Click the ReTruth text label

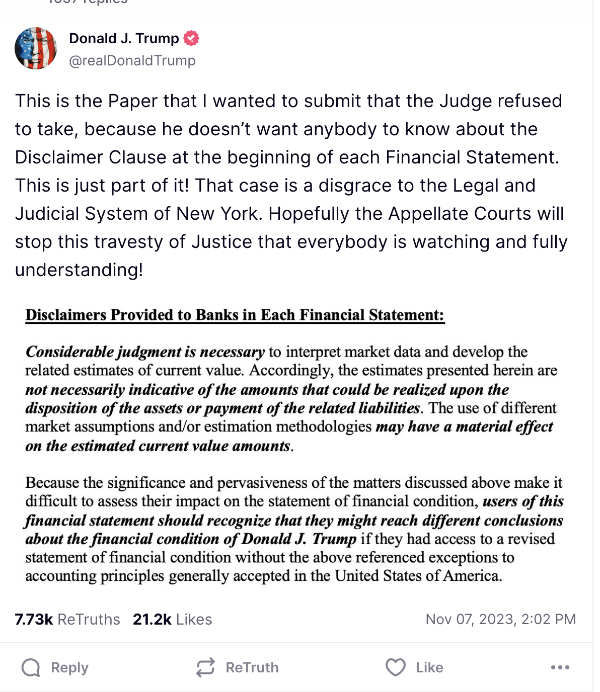click(x=252, y=667)
